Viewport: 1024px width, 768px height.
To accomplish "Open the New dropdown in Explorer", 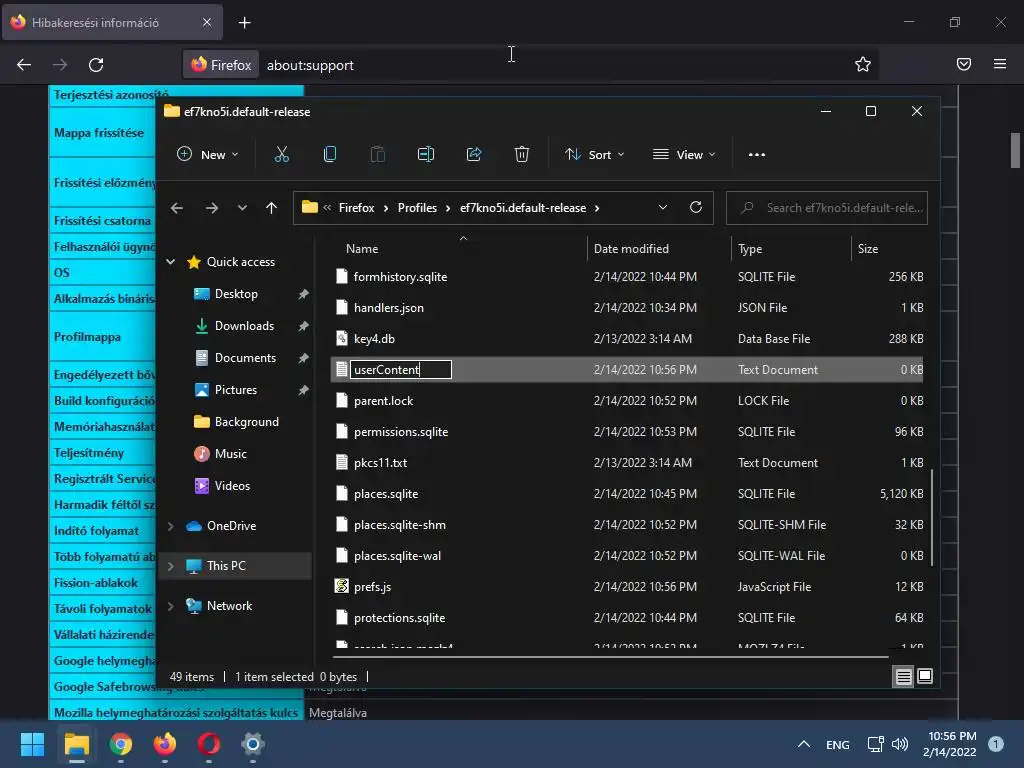I will coord(208,155).
